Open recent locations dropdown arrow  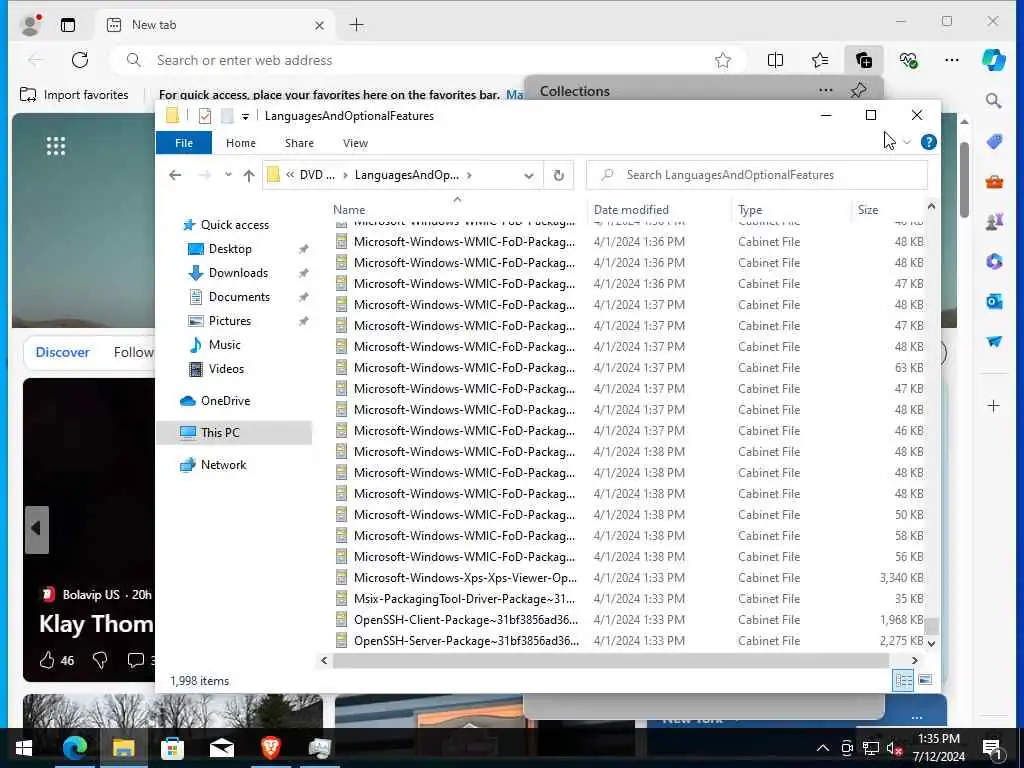(228, 175)
